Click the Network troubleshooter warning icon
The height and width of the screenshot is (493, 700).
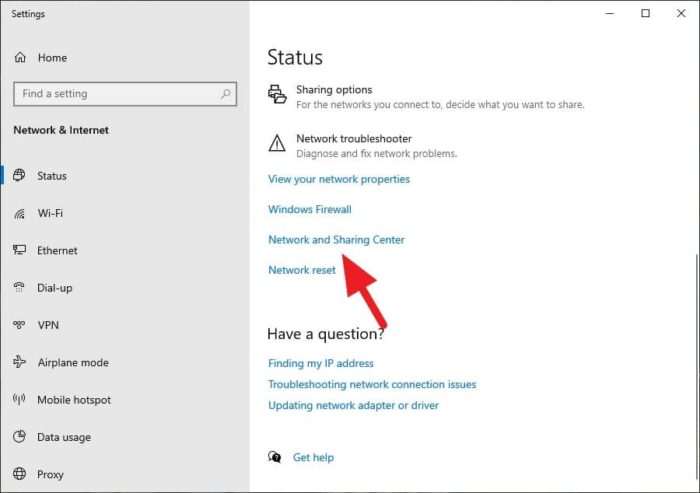point(277,143)
